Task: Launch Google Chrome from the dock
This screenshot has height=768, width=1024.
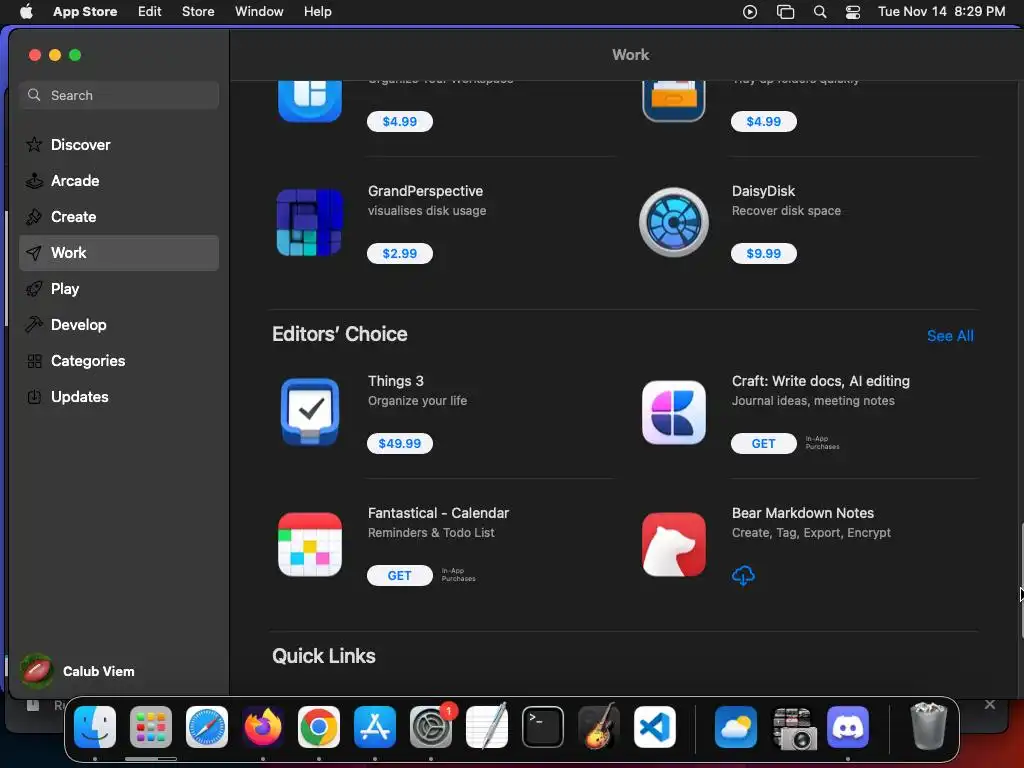Action: pyautogui.click(x=319, y=727)
